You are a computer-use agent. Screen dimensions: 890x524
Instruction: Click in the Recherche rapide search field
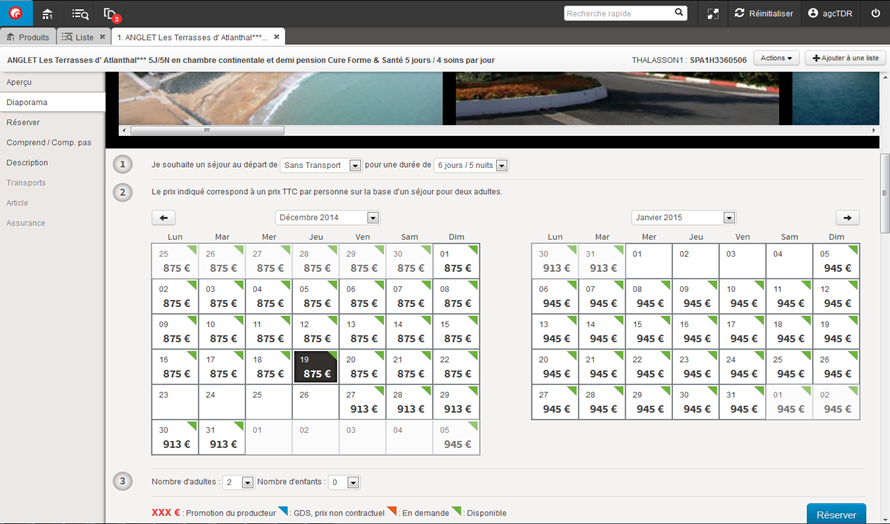click(x=618, y=13)
